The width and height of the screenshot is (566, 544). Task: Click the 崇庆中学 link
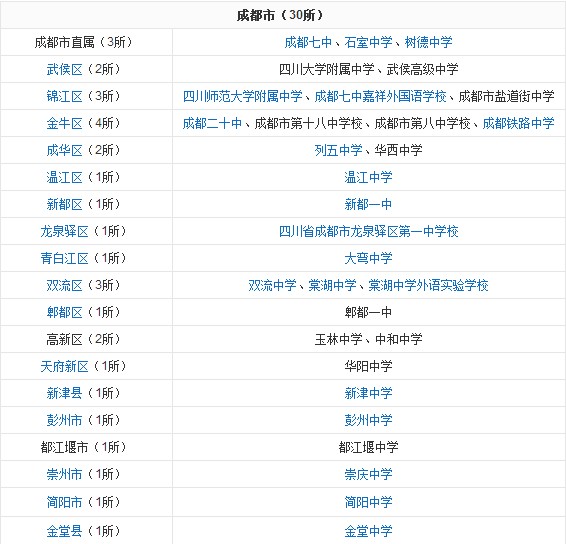tap(368, 474)
